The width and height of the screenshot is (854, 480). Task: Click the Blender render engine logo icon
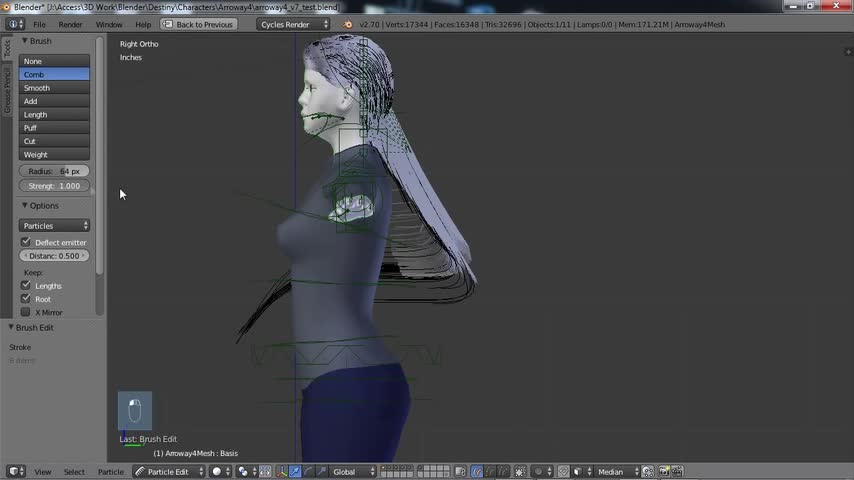[x=347, y=25]
